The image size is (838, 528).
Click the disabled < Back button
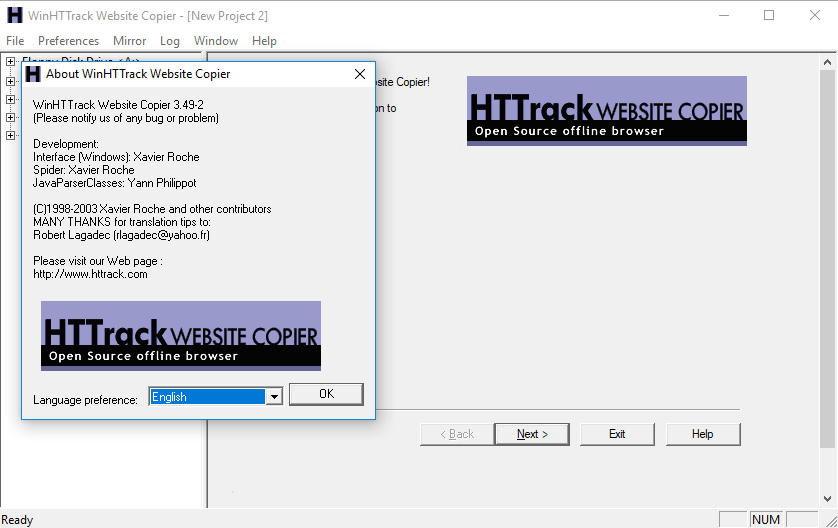(x=457, y=434)
